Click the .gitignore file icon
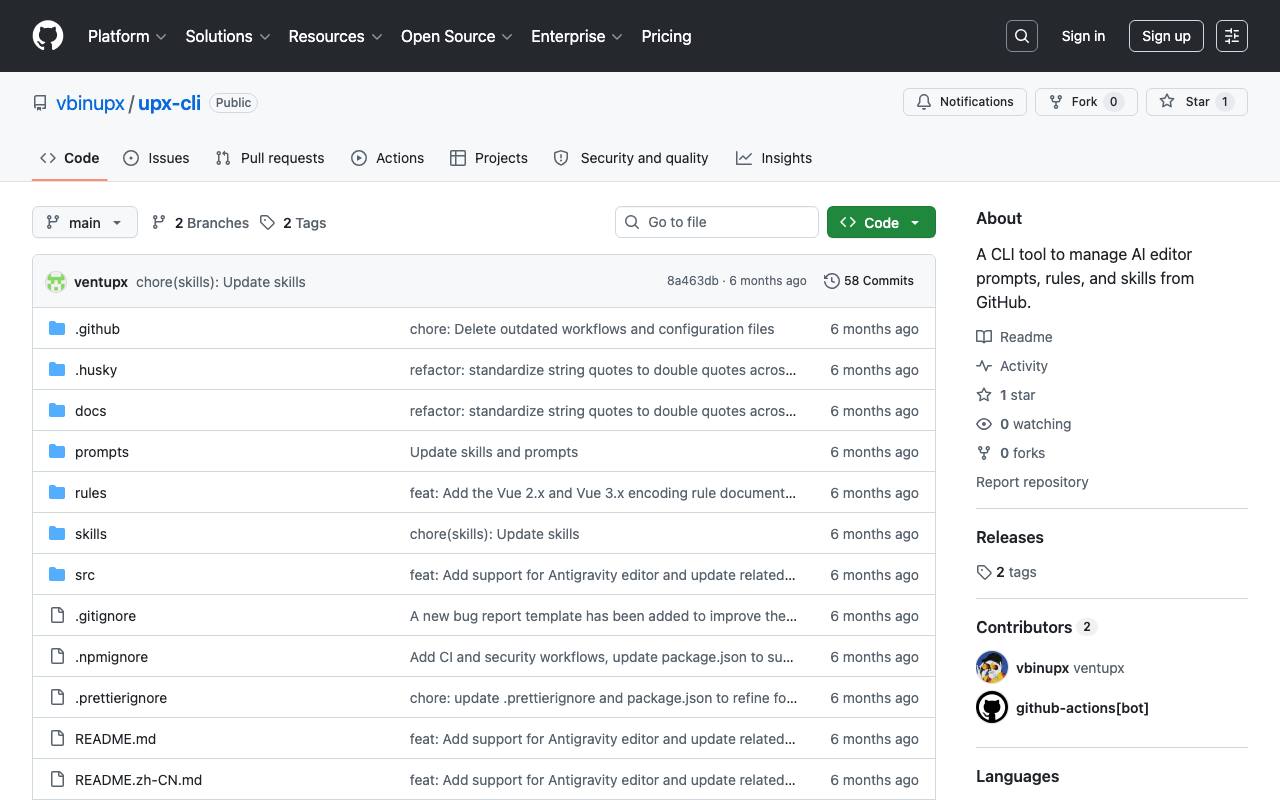The width and height of the screenshot is (1280, 800). pos(57,616)
